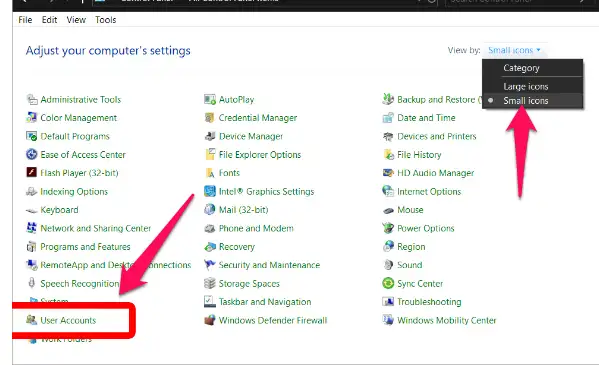Click the Internet Options globe icon

pyautogui.click(x=388, y=191)
